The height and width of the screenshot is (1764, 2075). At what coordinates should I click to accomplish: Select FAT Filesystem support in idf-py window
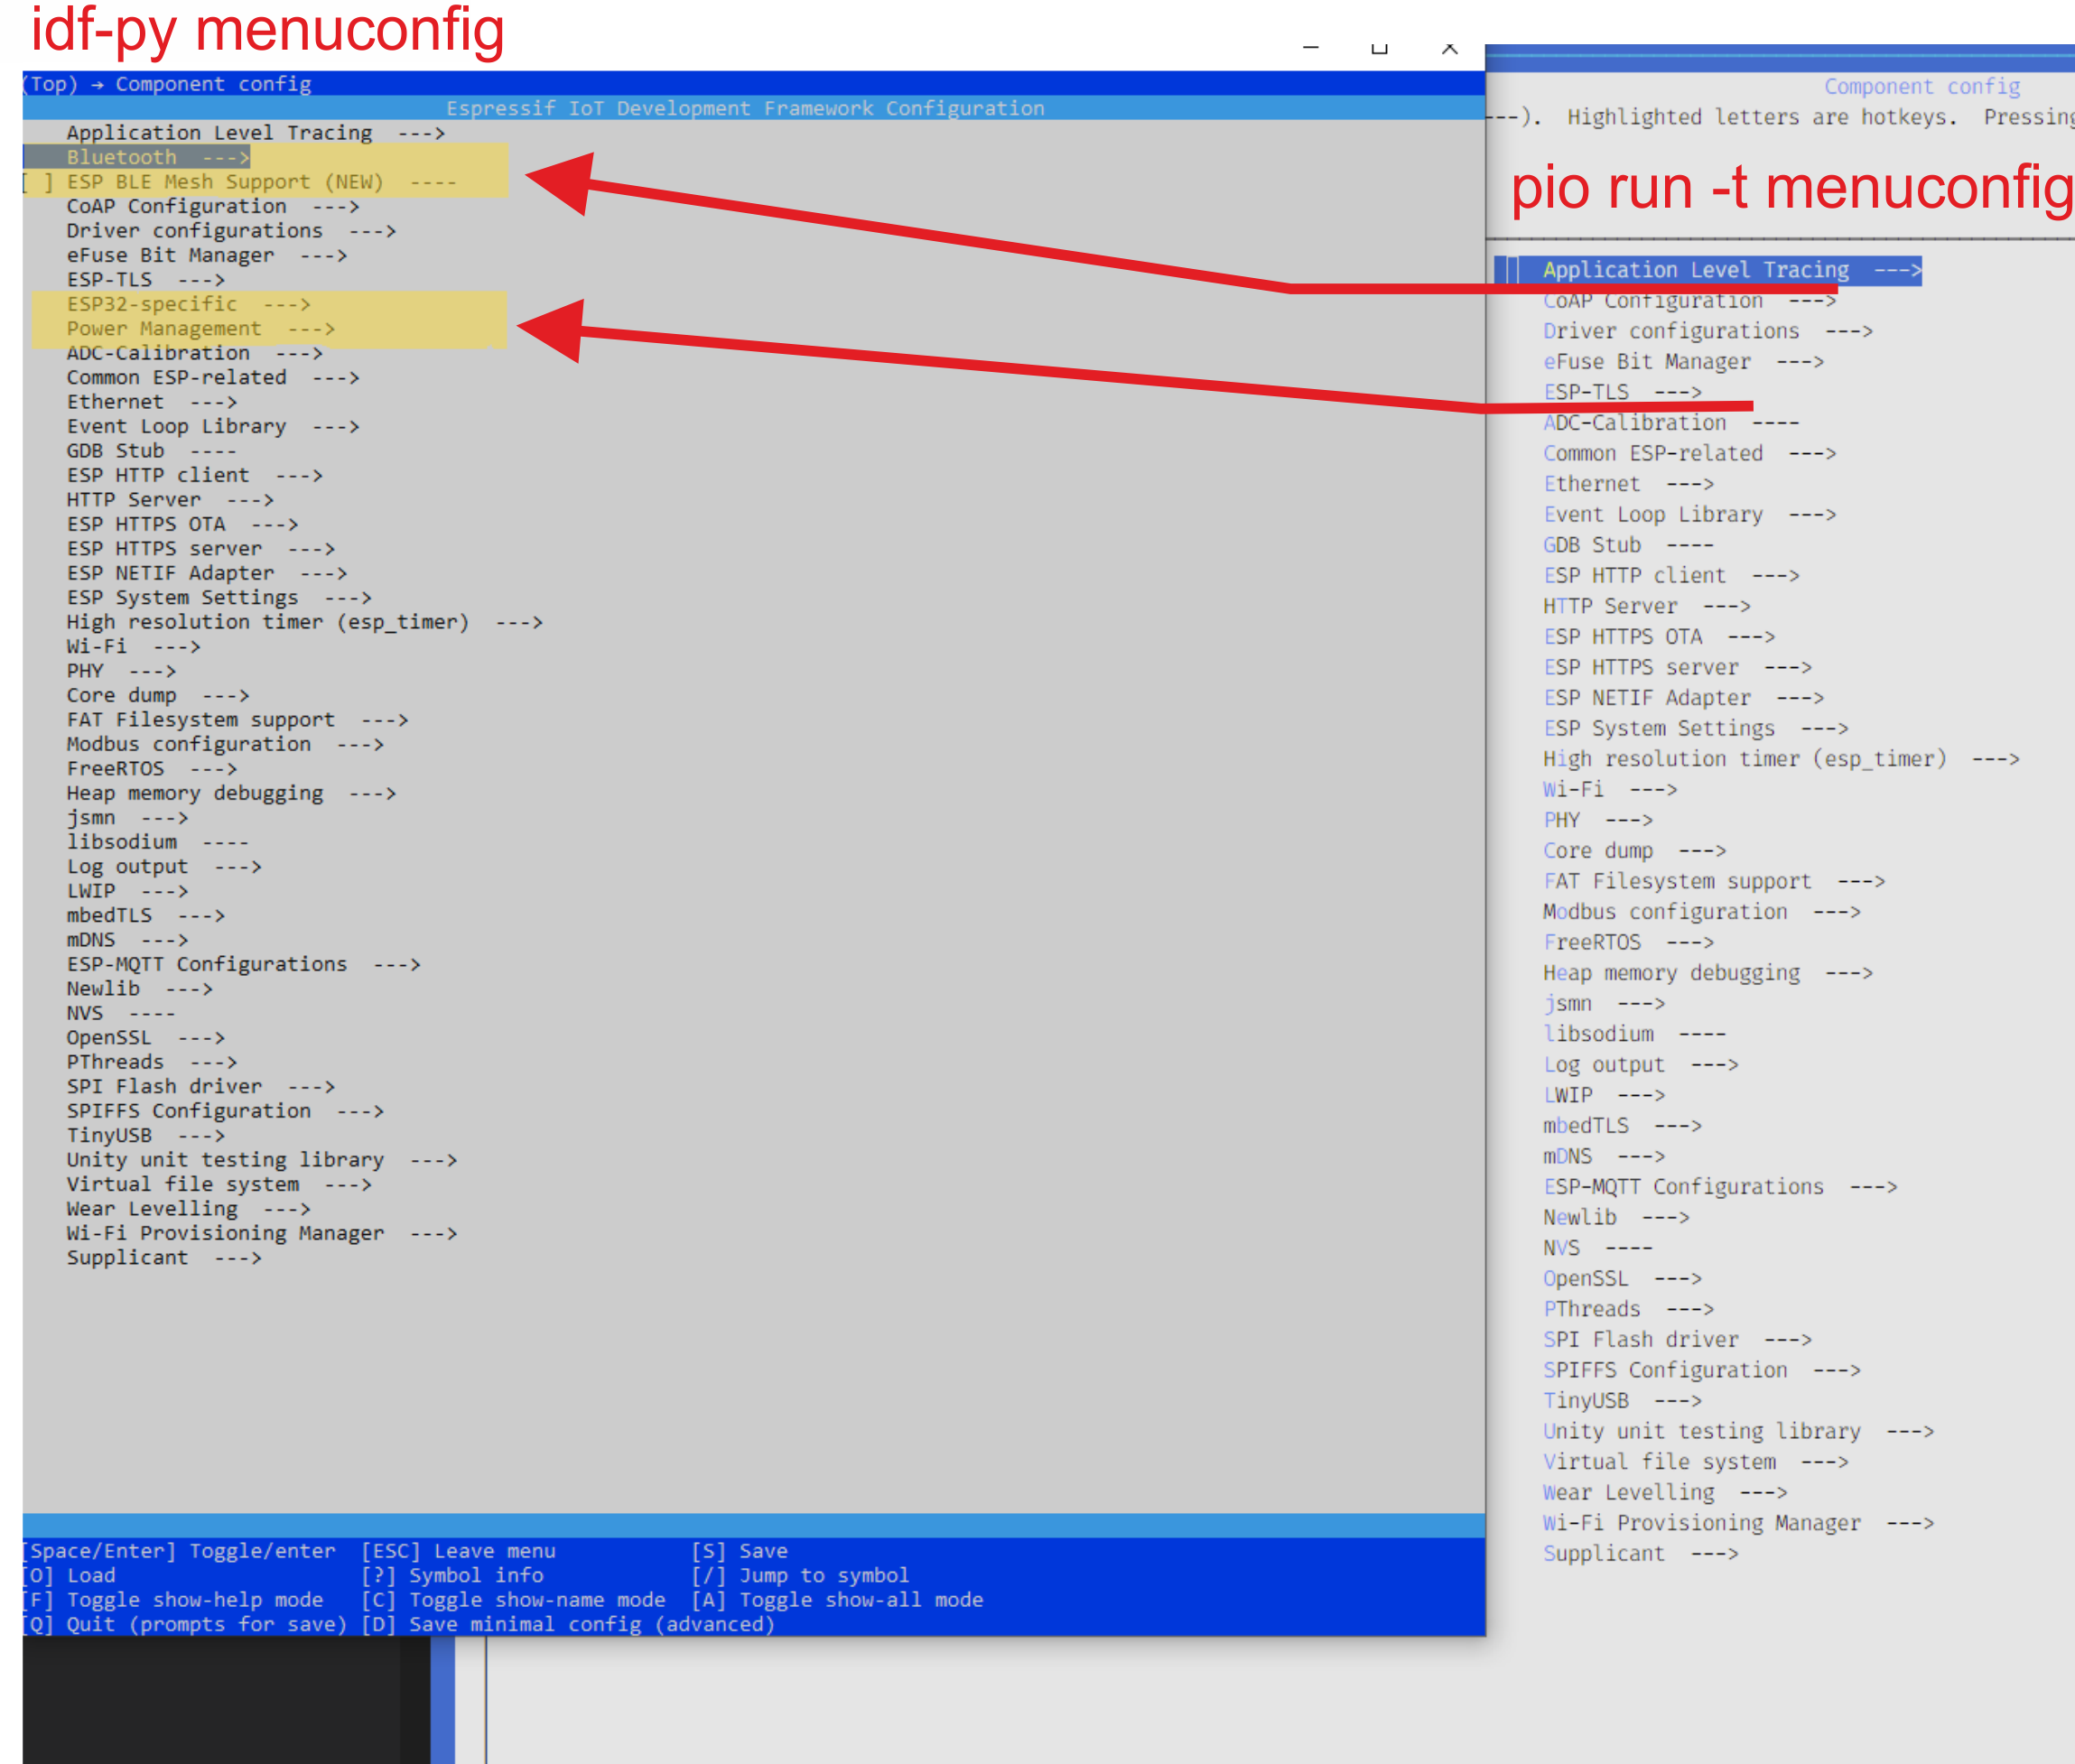(237, 720)
